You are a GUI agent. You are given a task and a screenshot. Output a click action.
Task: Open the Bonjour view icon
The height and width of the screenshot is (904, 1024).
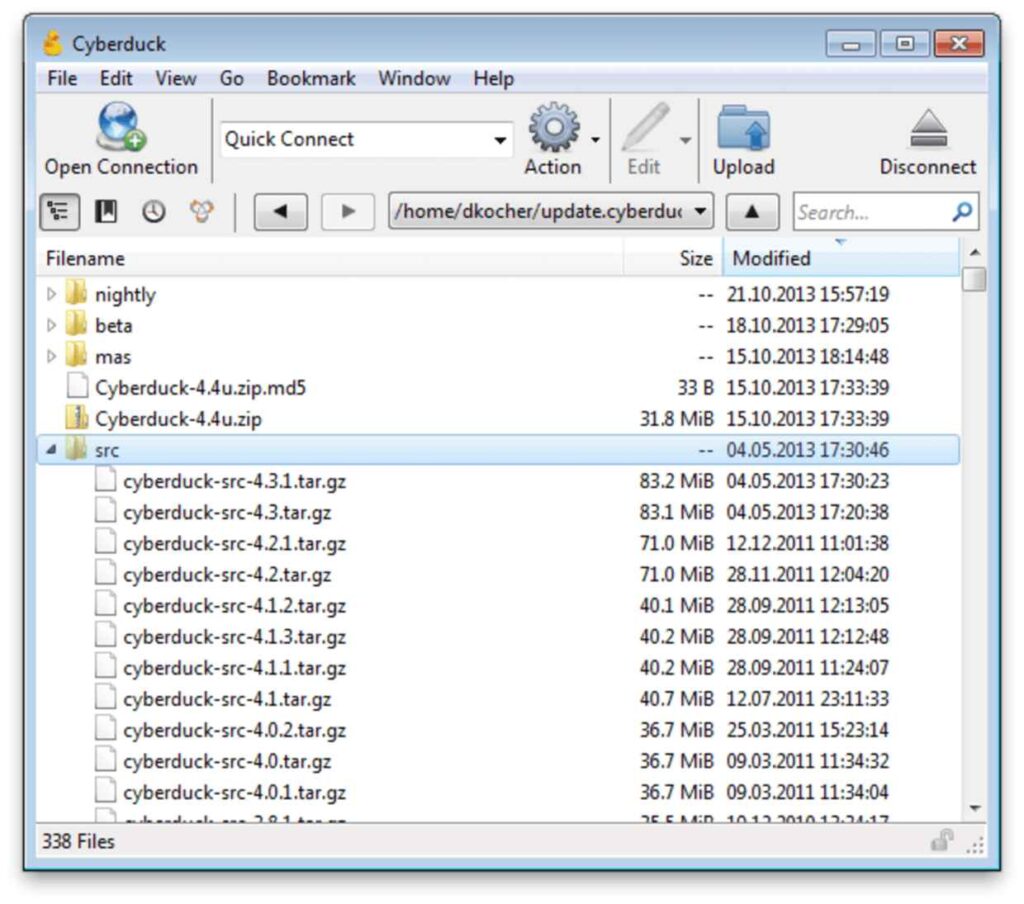click(x=202, y=212)
